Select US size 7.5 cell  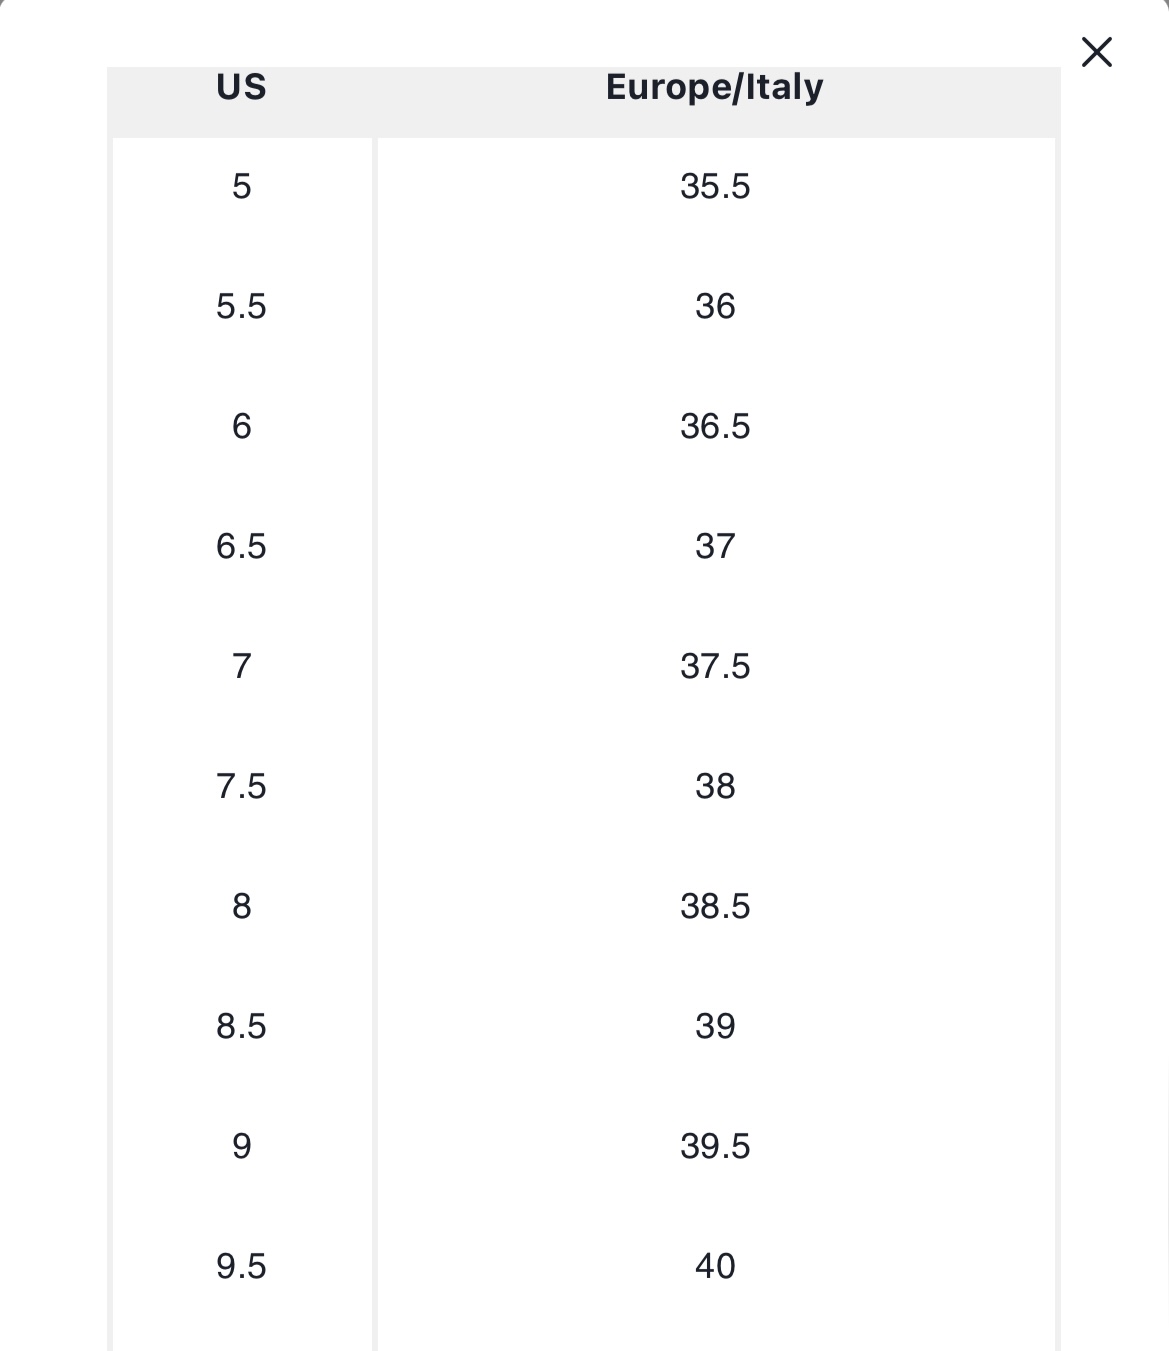(x=242, y=786)
